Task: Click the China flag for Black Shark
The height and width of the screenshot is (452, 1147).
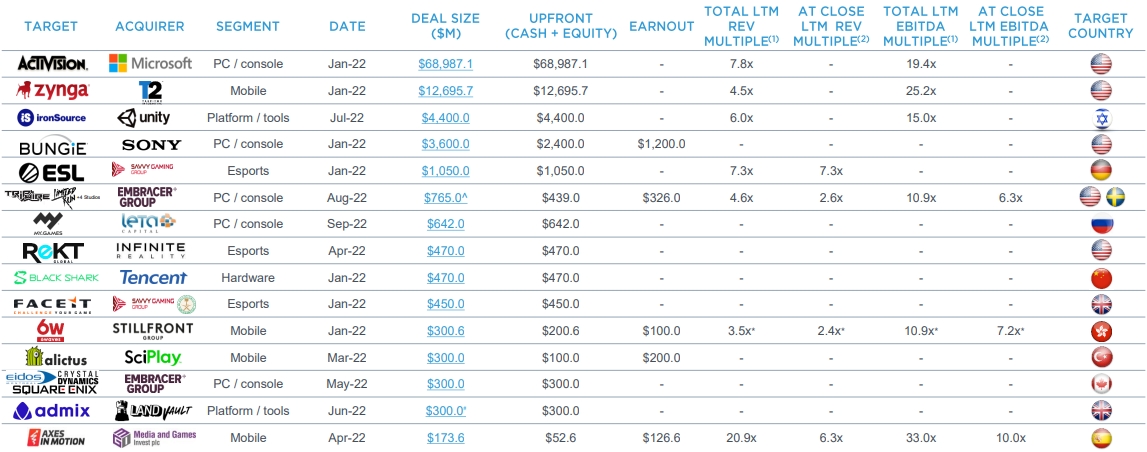Action: pos(1102,277)
